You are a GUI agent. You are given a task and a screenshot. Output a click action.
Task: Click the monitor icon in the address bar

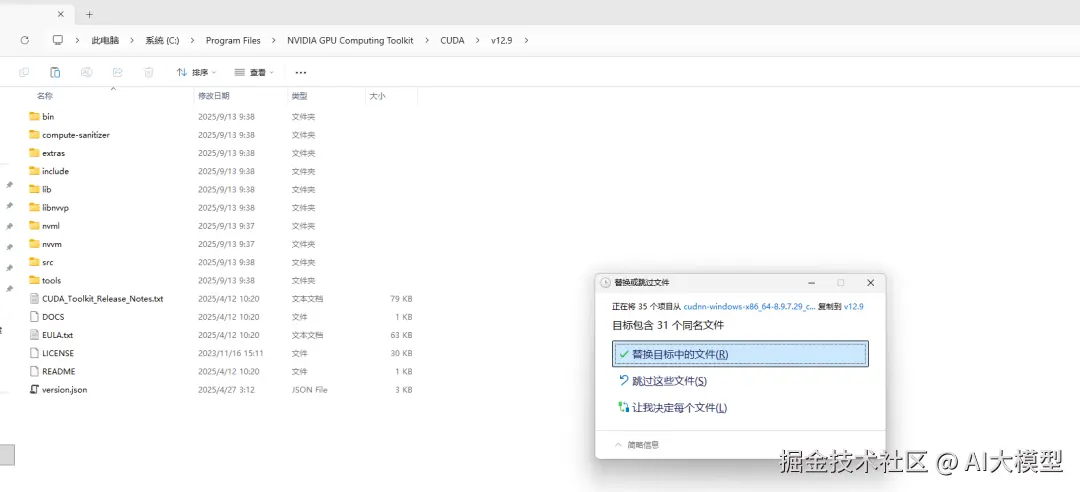coord(58,40)
